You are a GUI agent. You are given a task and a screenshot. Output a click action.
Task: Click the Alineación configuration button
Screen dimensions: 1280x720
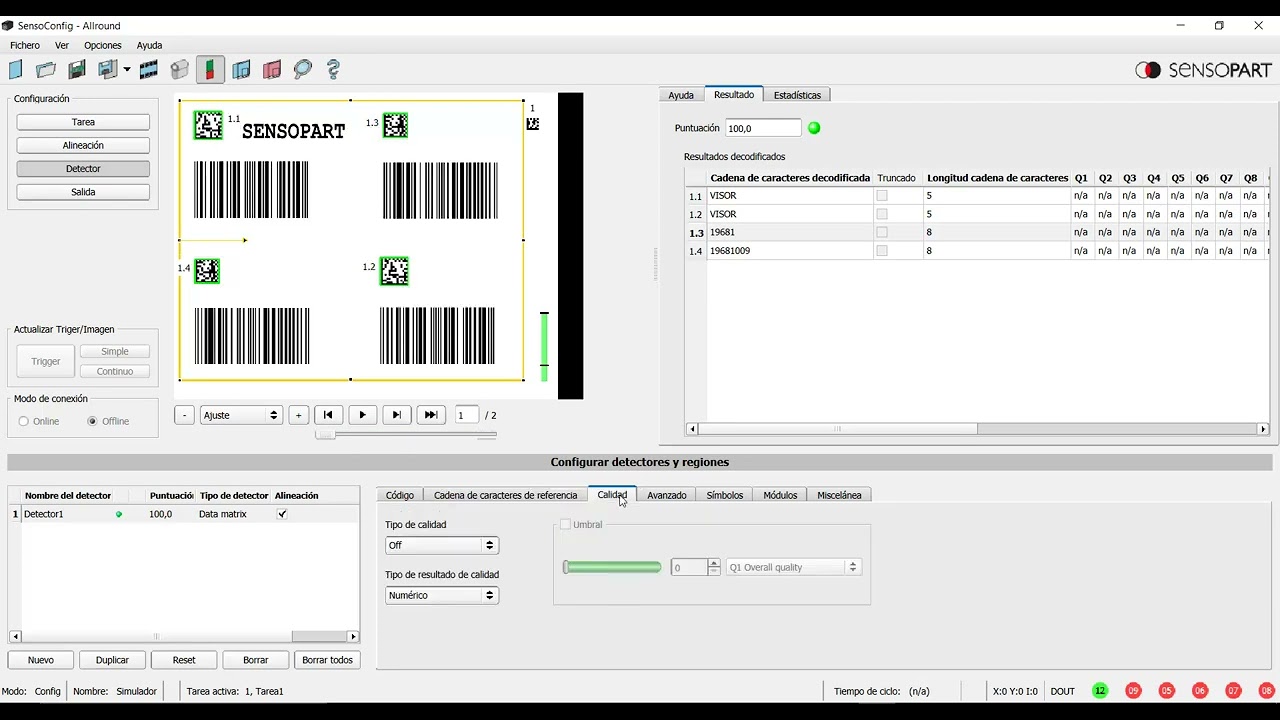[x=83, y=145]
